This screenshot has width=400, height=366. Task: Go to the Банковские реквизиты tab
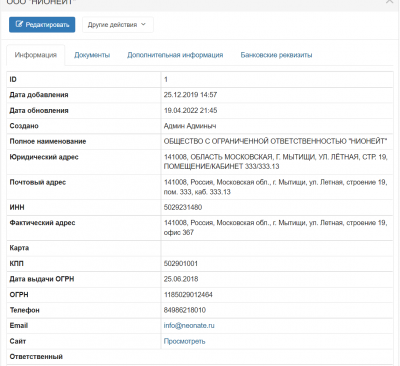[276, 55]
